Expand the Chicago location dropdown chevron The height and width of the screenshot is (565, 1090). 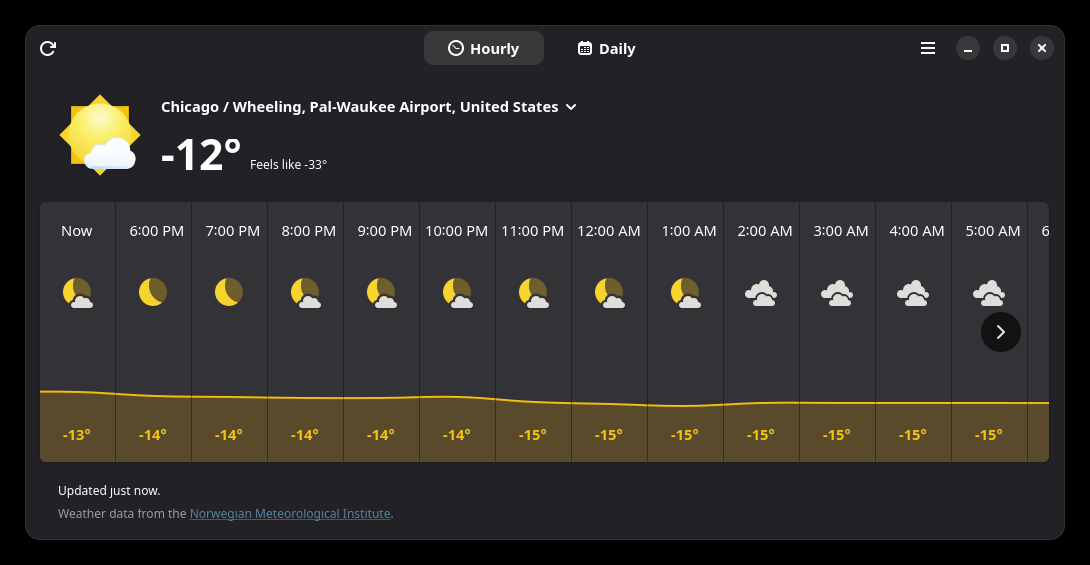[571, 107]
